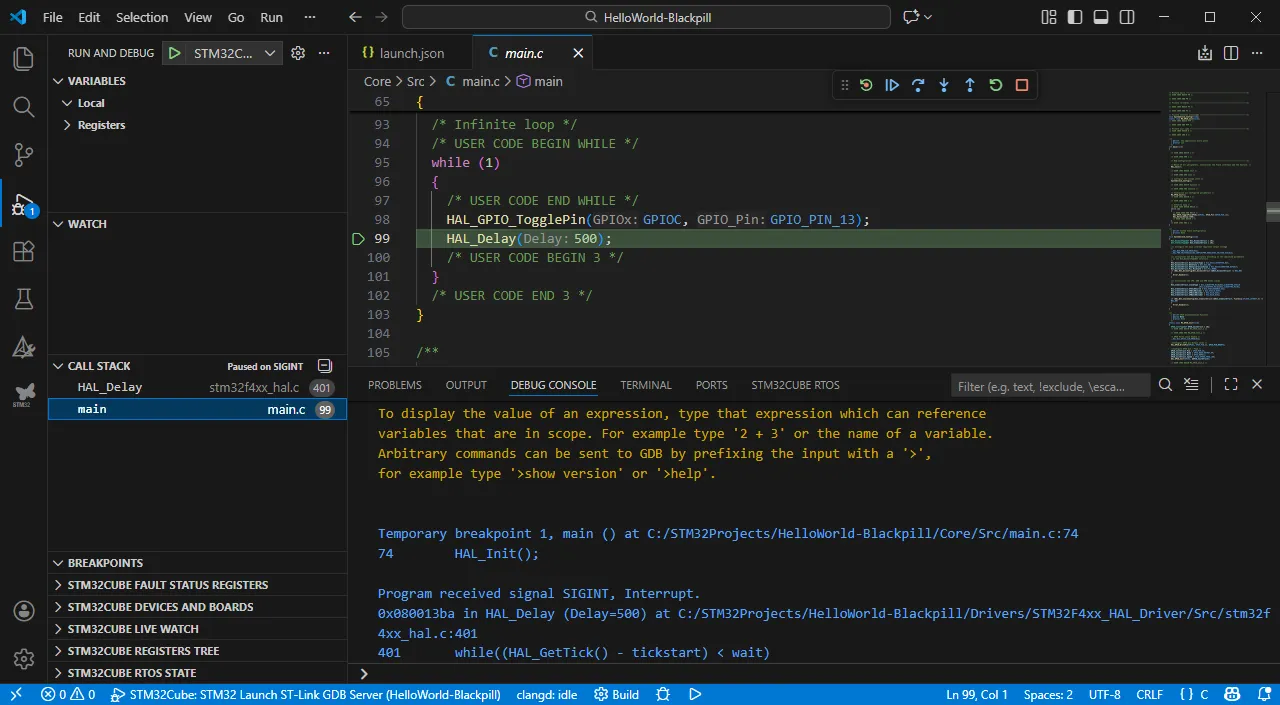Open the File menu

pyautogui.click(x=53, y=17)
